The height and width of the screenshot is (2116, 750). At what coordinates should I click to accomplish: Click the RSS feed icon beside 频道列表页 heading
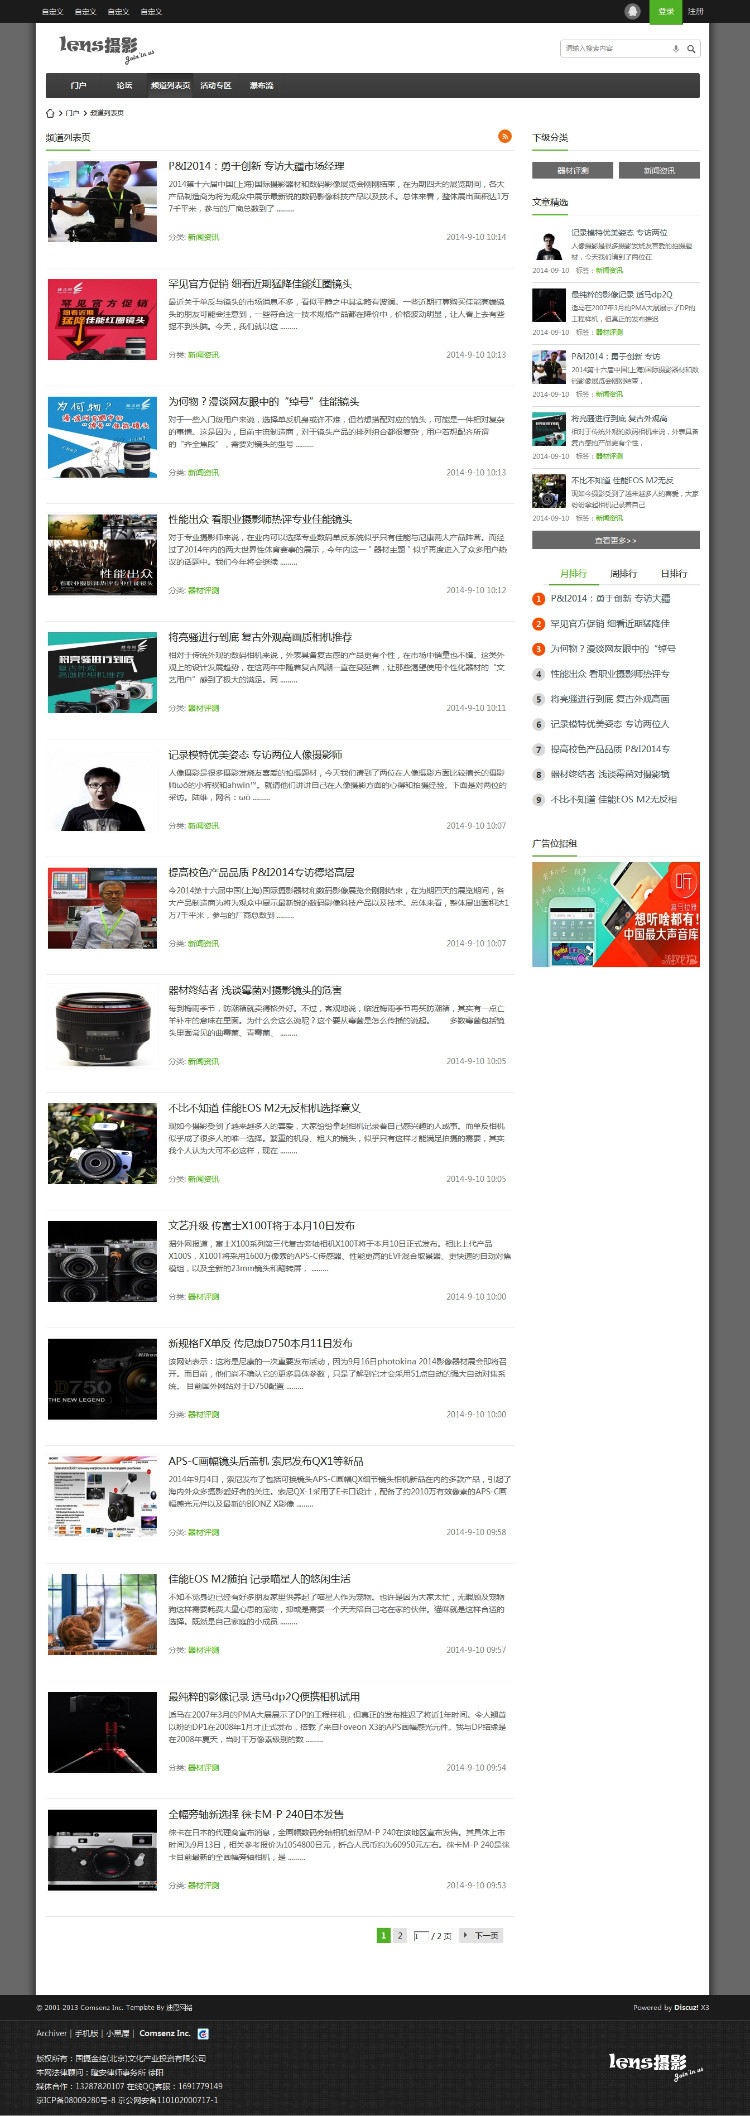click(x=505, y=136)
